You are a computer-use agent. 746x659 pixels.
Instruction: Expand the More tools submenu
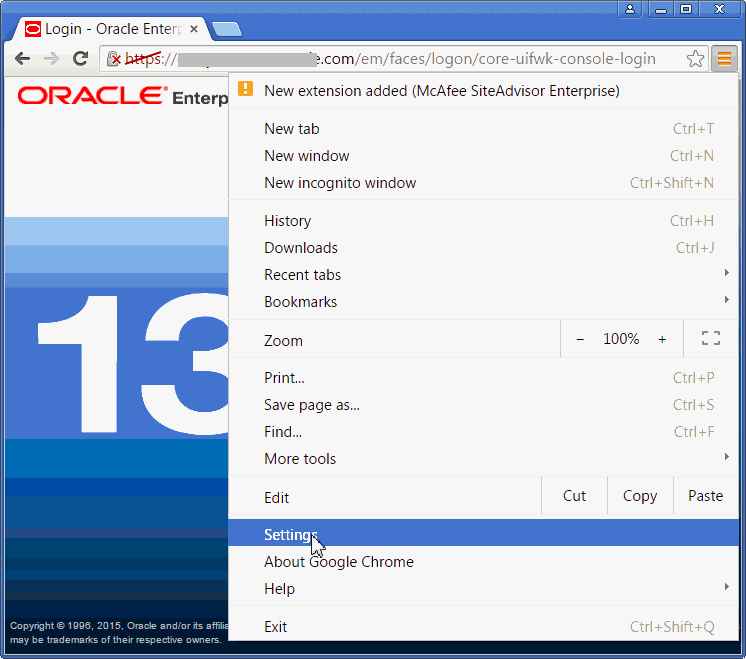[483, 459]
